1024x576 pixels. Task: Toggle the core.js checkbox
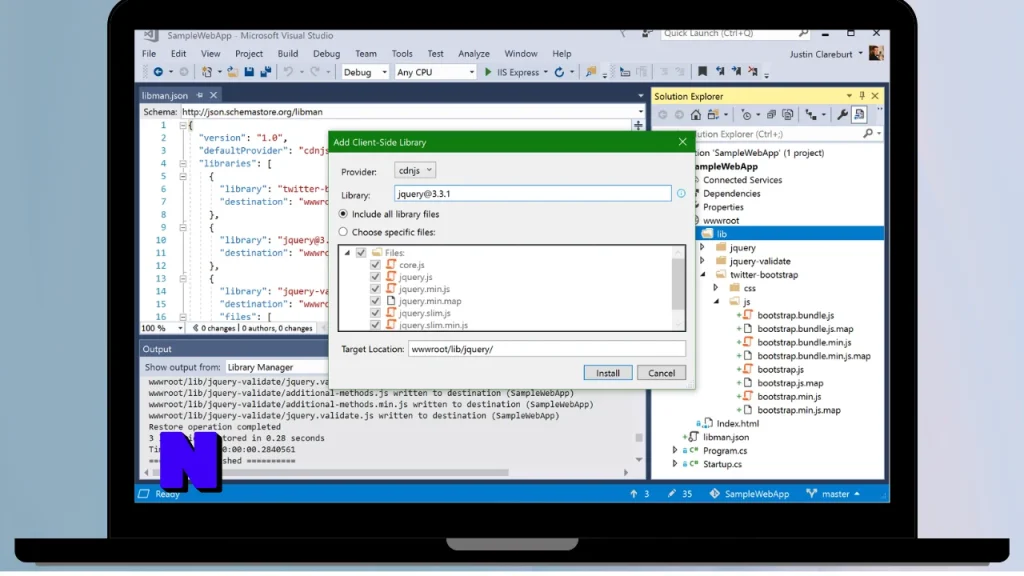click(x=375, y=264)
